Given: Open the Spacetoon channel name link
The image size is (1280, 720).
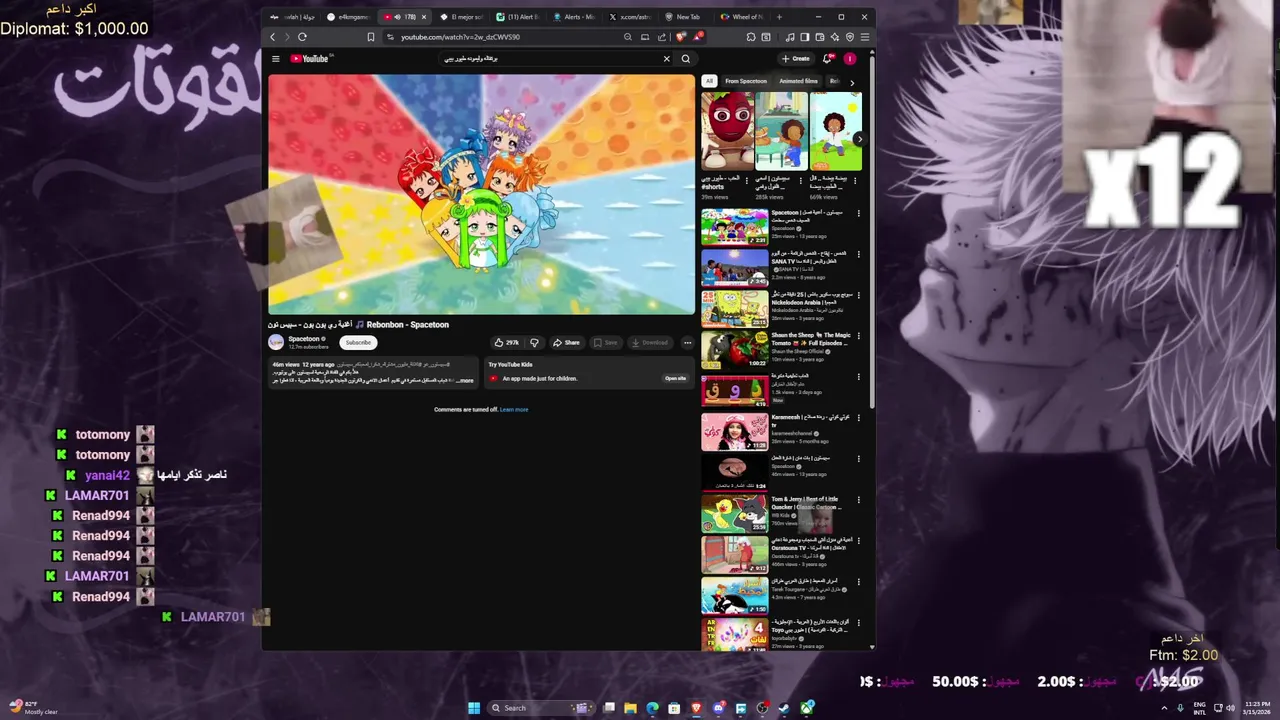Looking at the screenshot, I should click(x=304, y=339).
